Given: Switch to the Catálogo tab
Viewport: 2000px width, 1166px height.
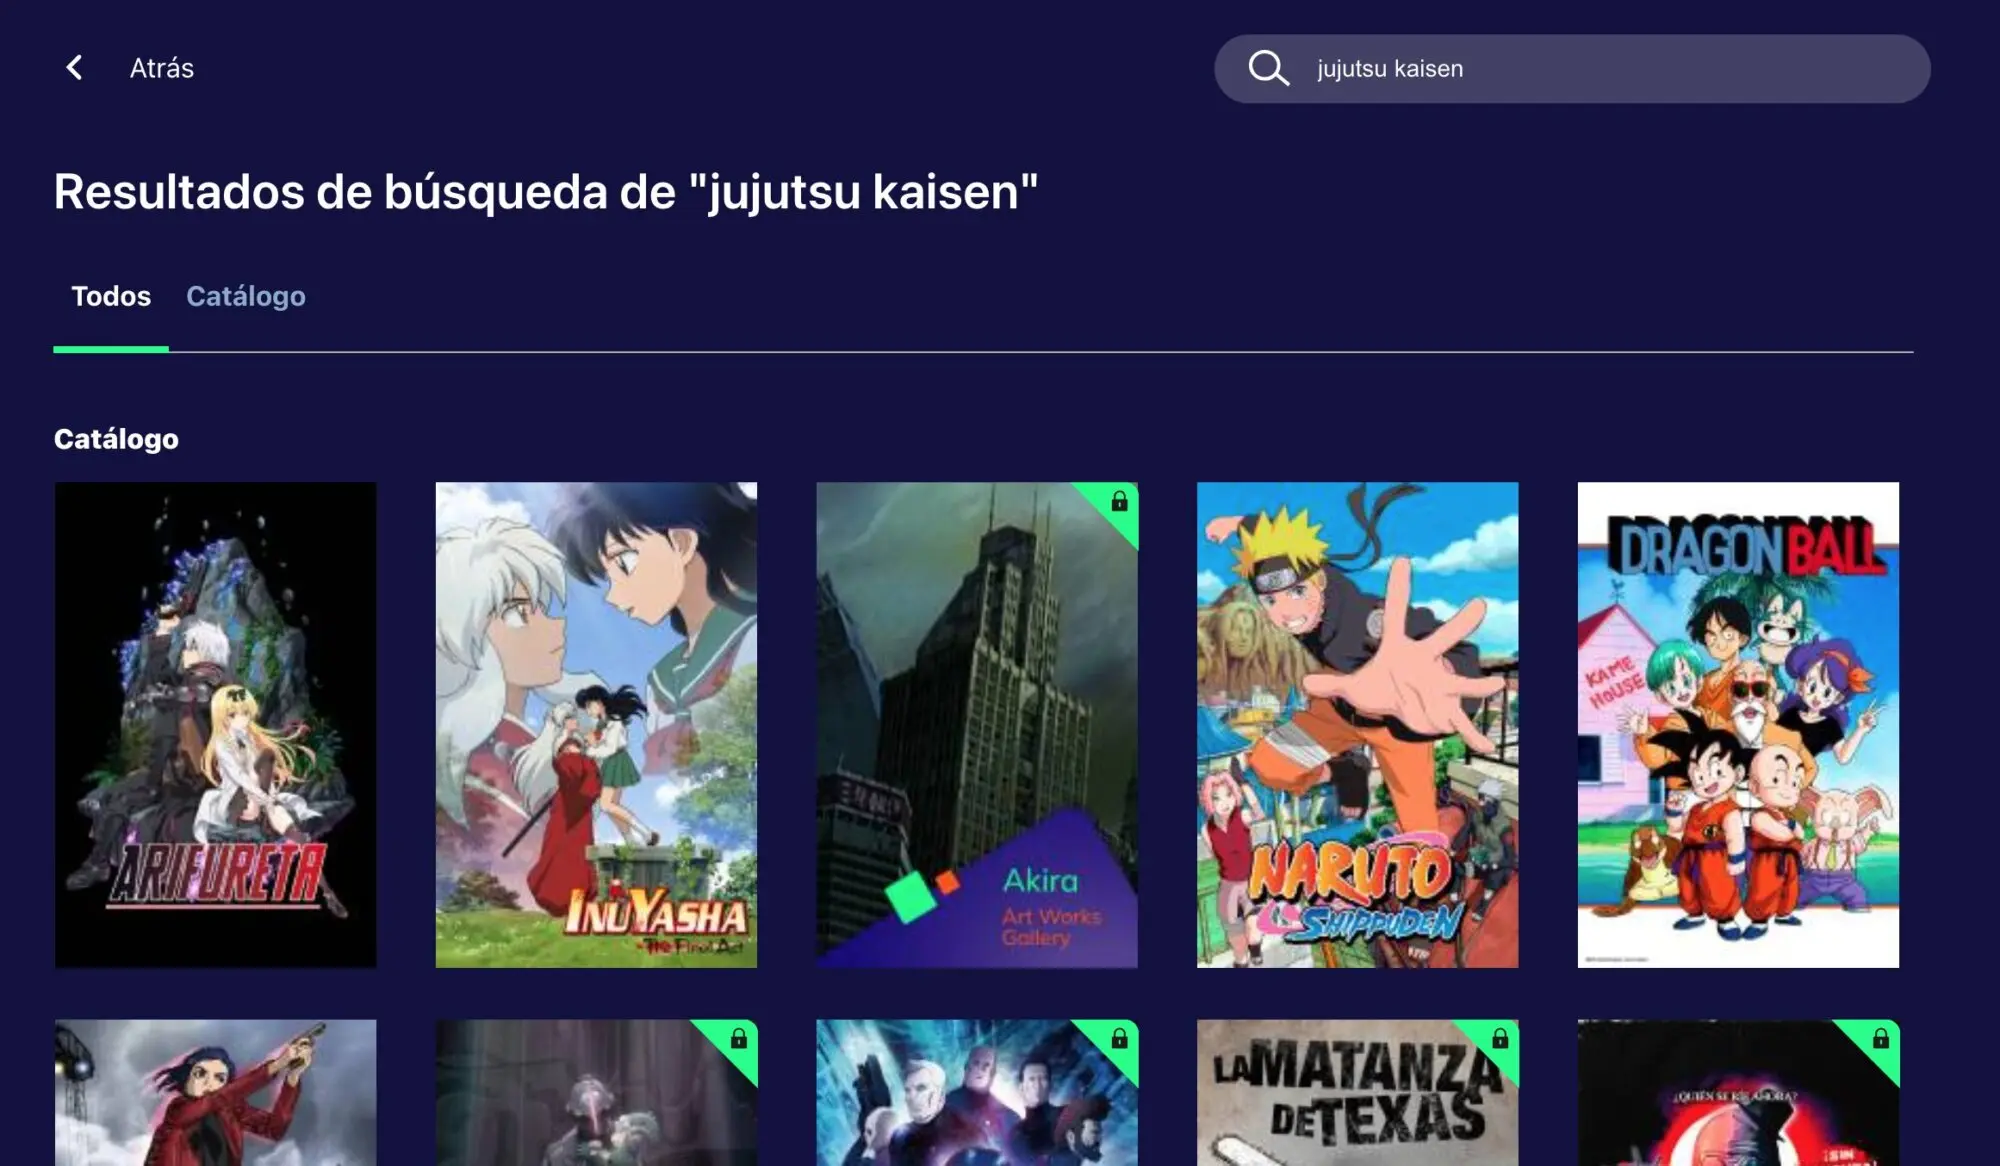Looking at the screenshot, I should tap(246, 296).
